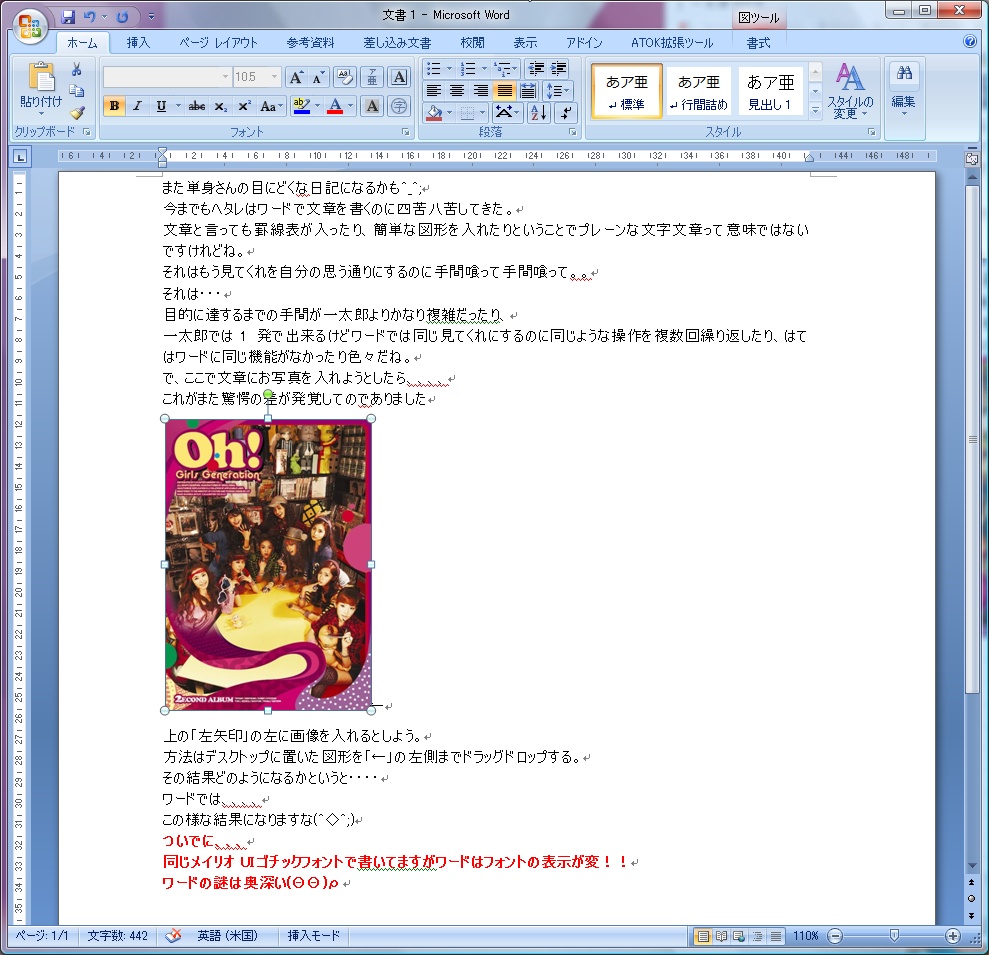Align text right
Image resolution: width=989 pixels, height=955 pixels.
point(481,90)
